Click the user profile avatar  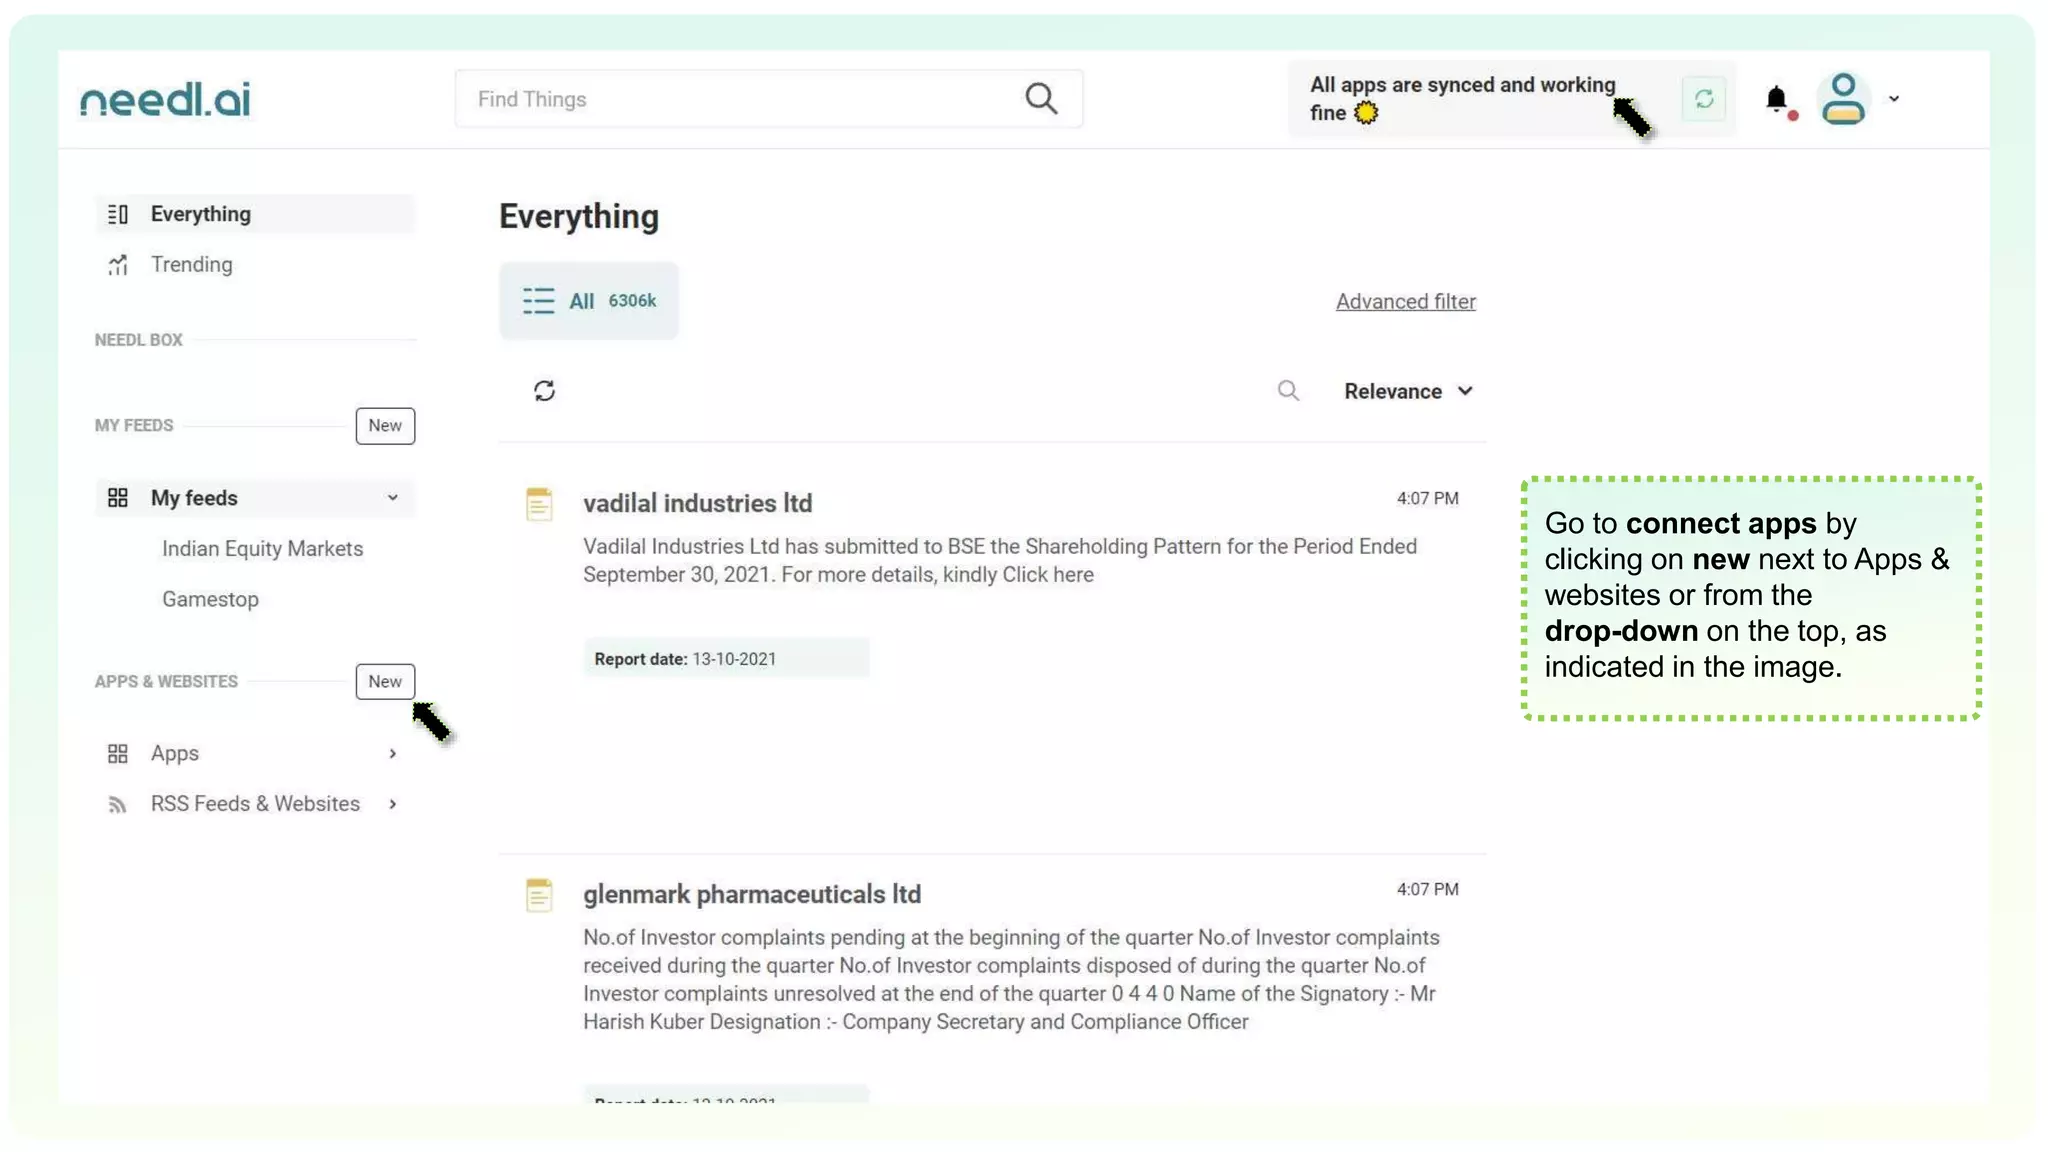point(1843,98)
